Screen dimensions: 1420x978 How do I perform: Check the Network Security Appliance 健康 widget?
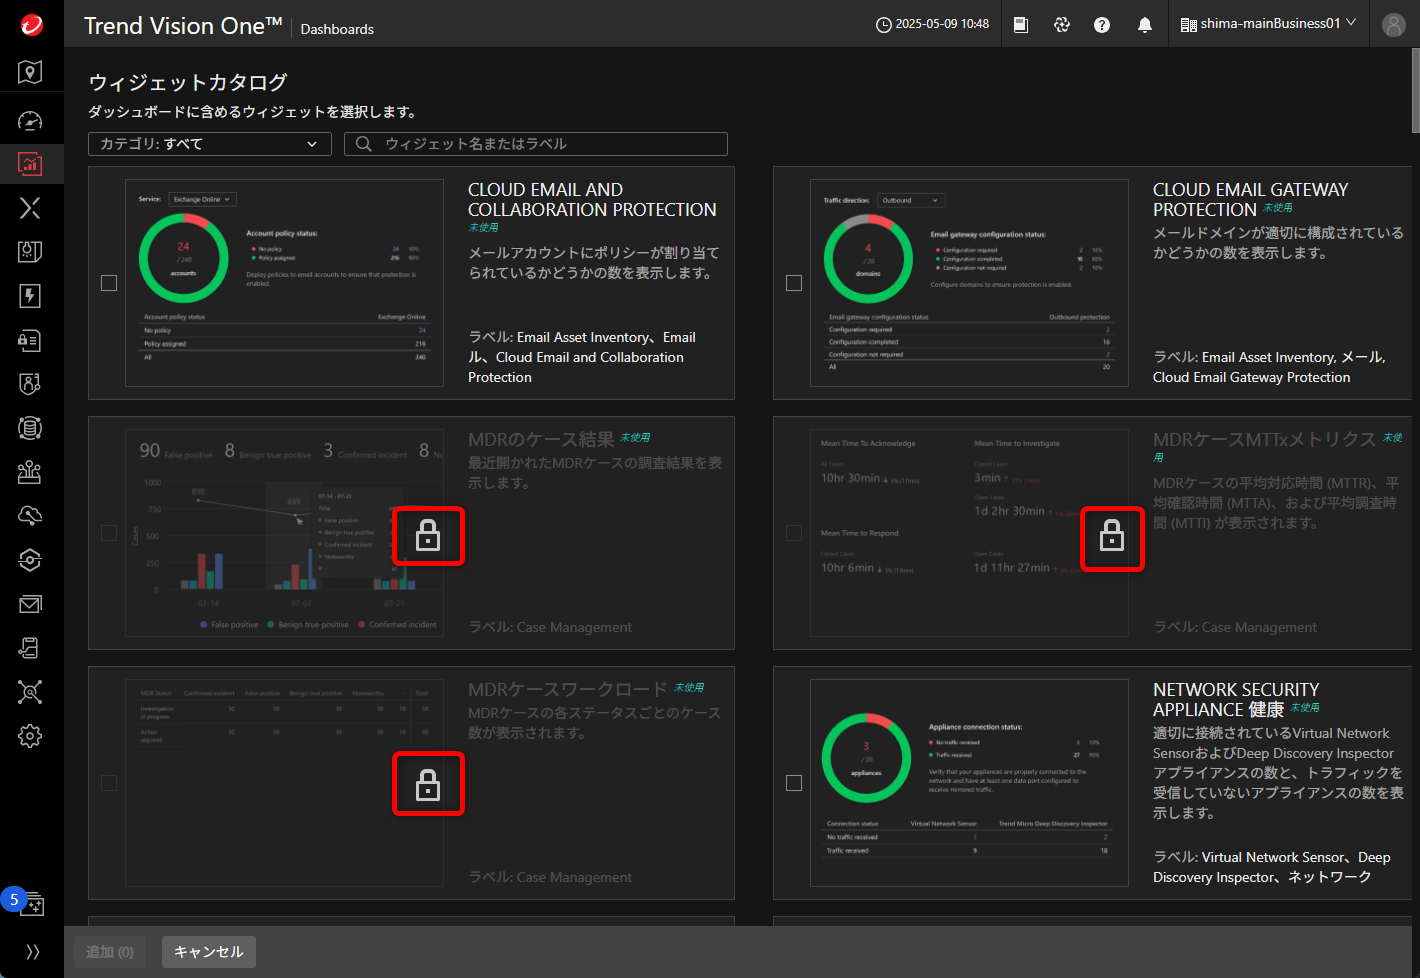[x=794, y=783]
